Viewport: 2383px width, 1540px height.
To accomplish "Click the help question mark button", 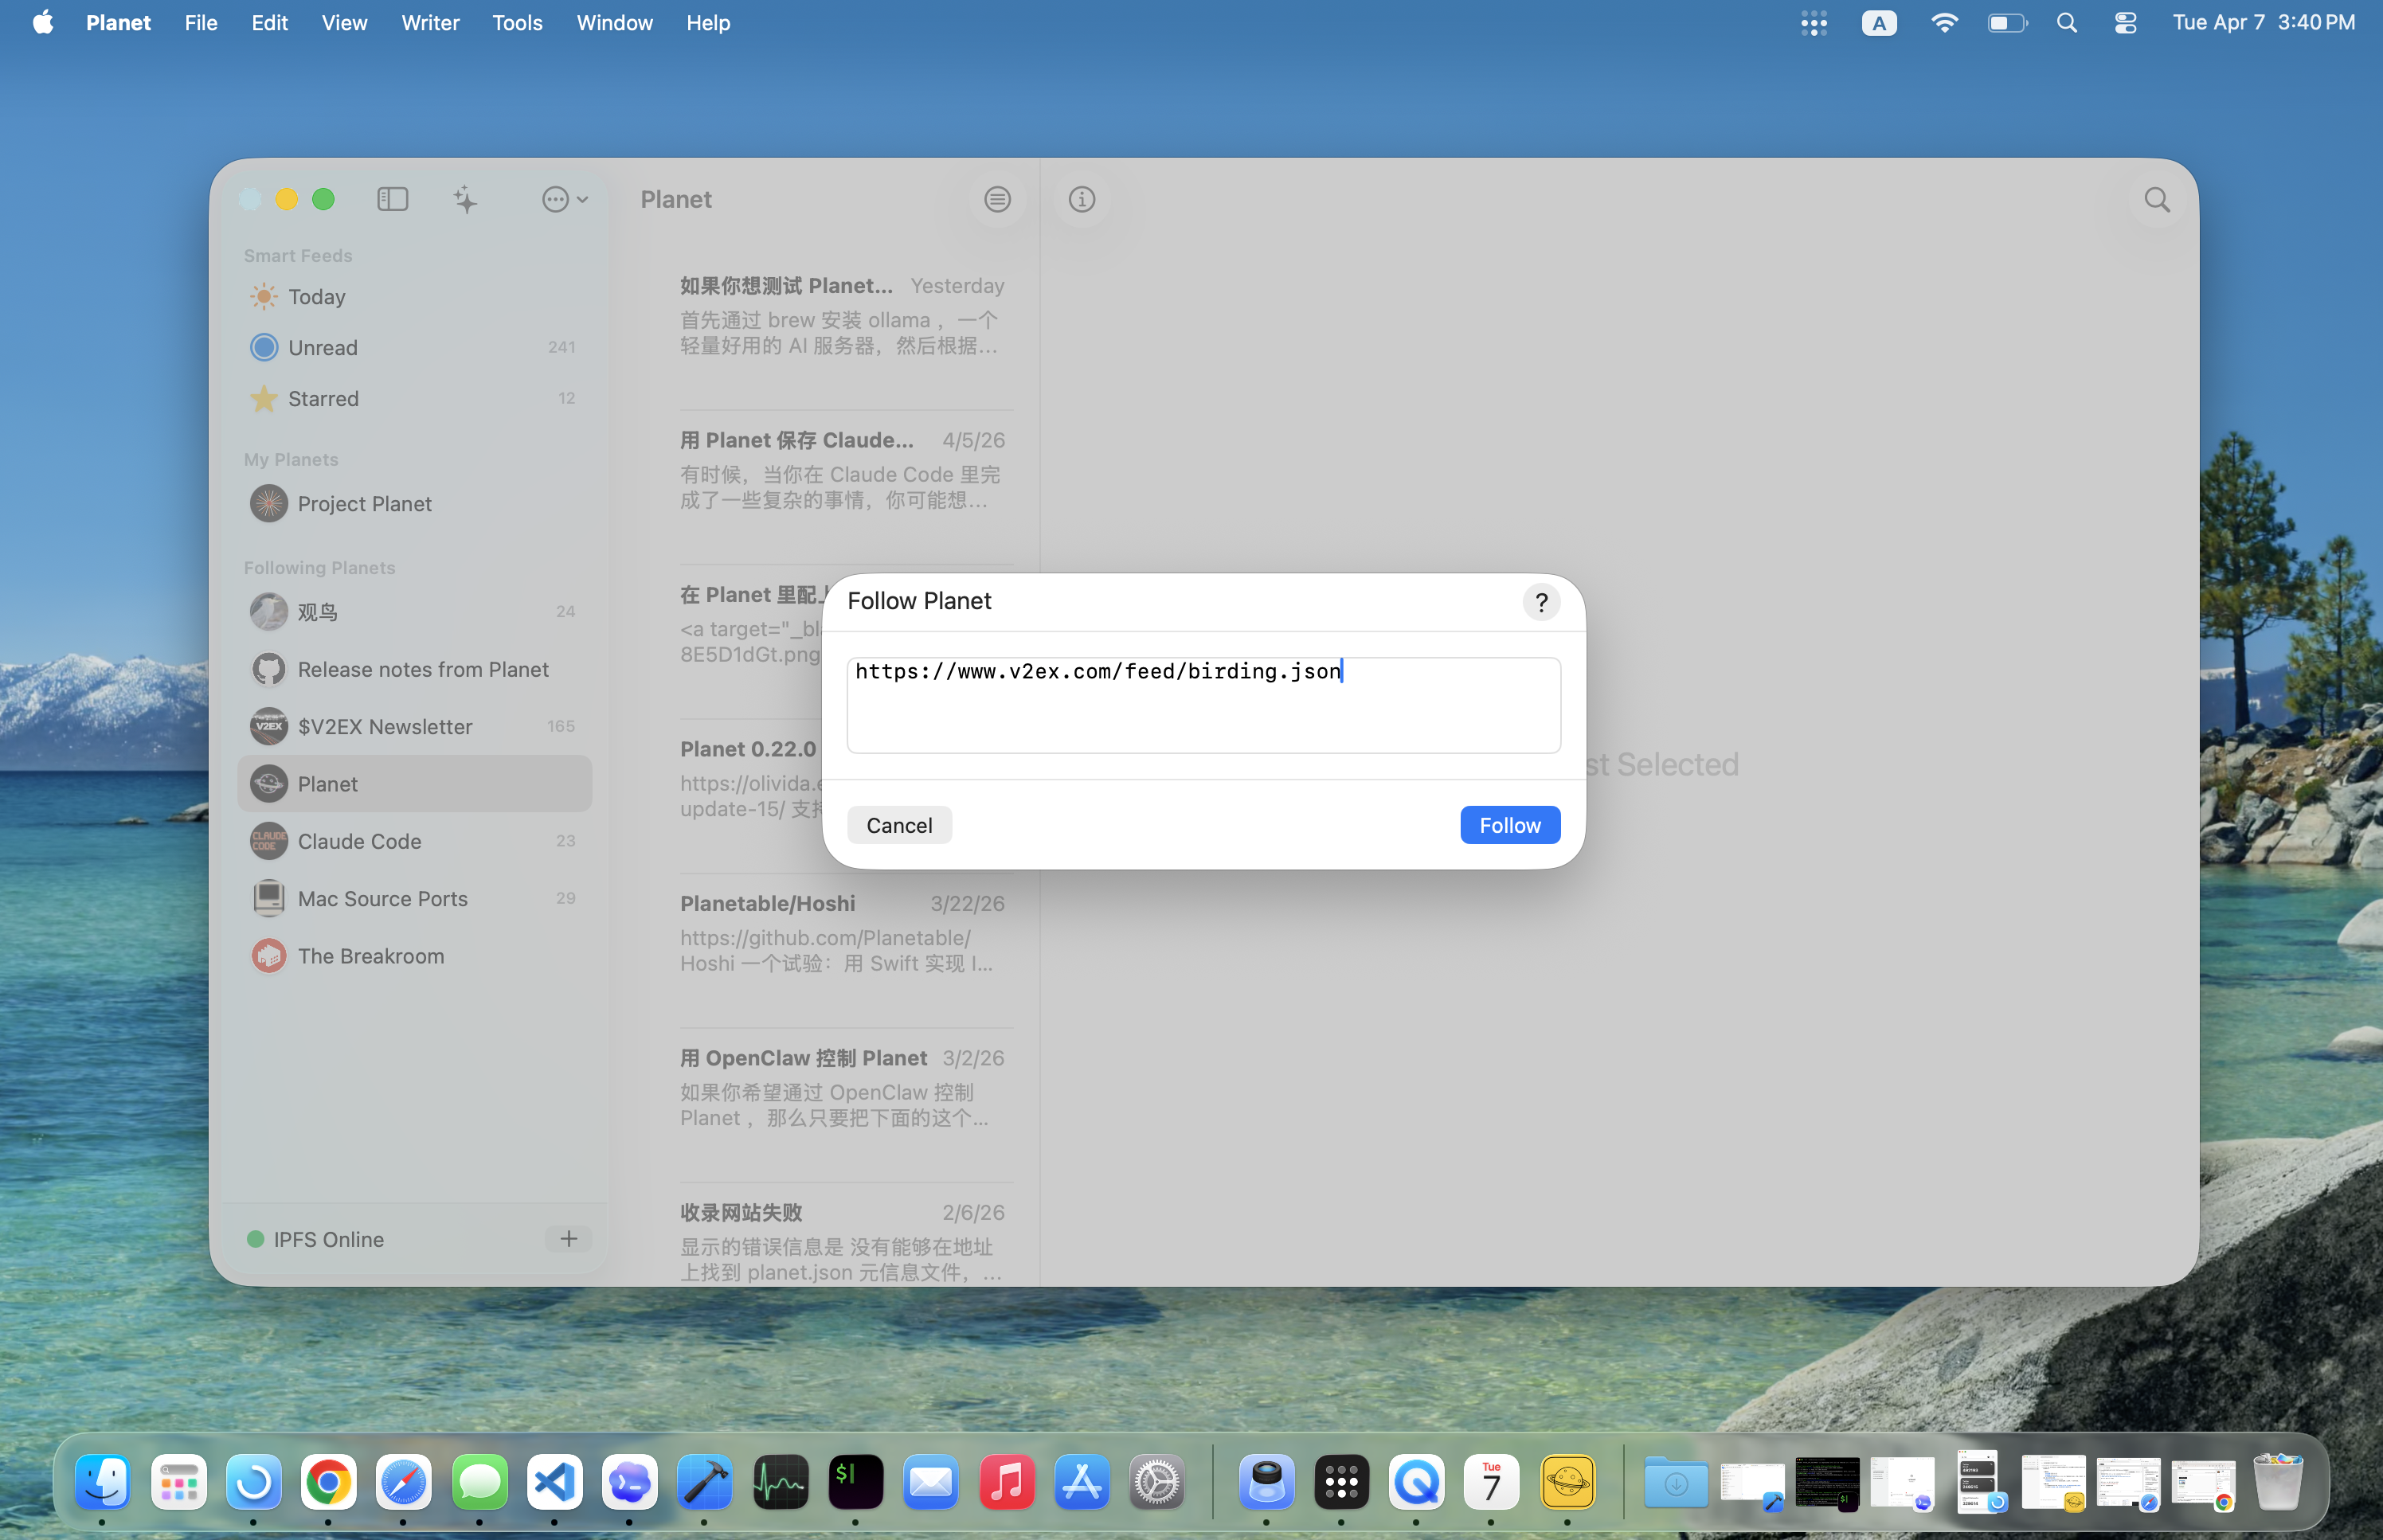I will (1541, 602).
